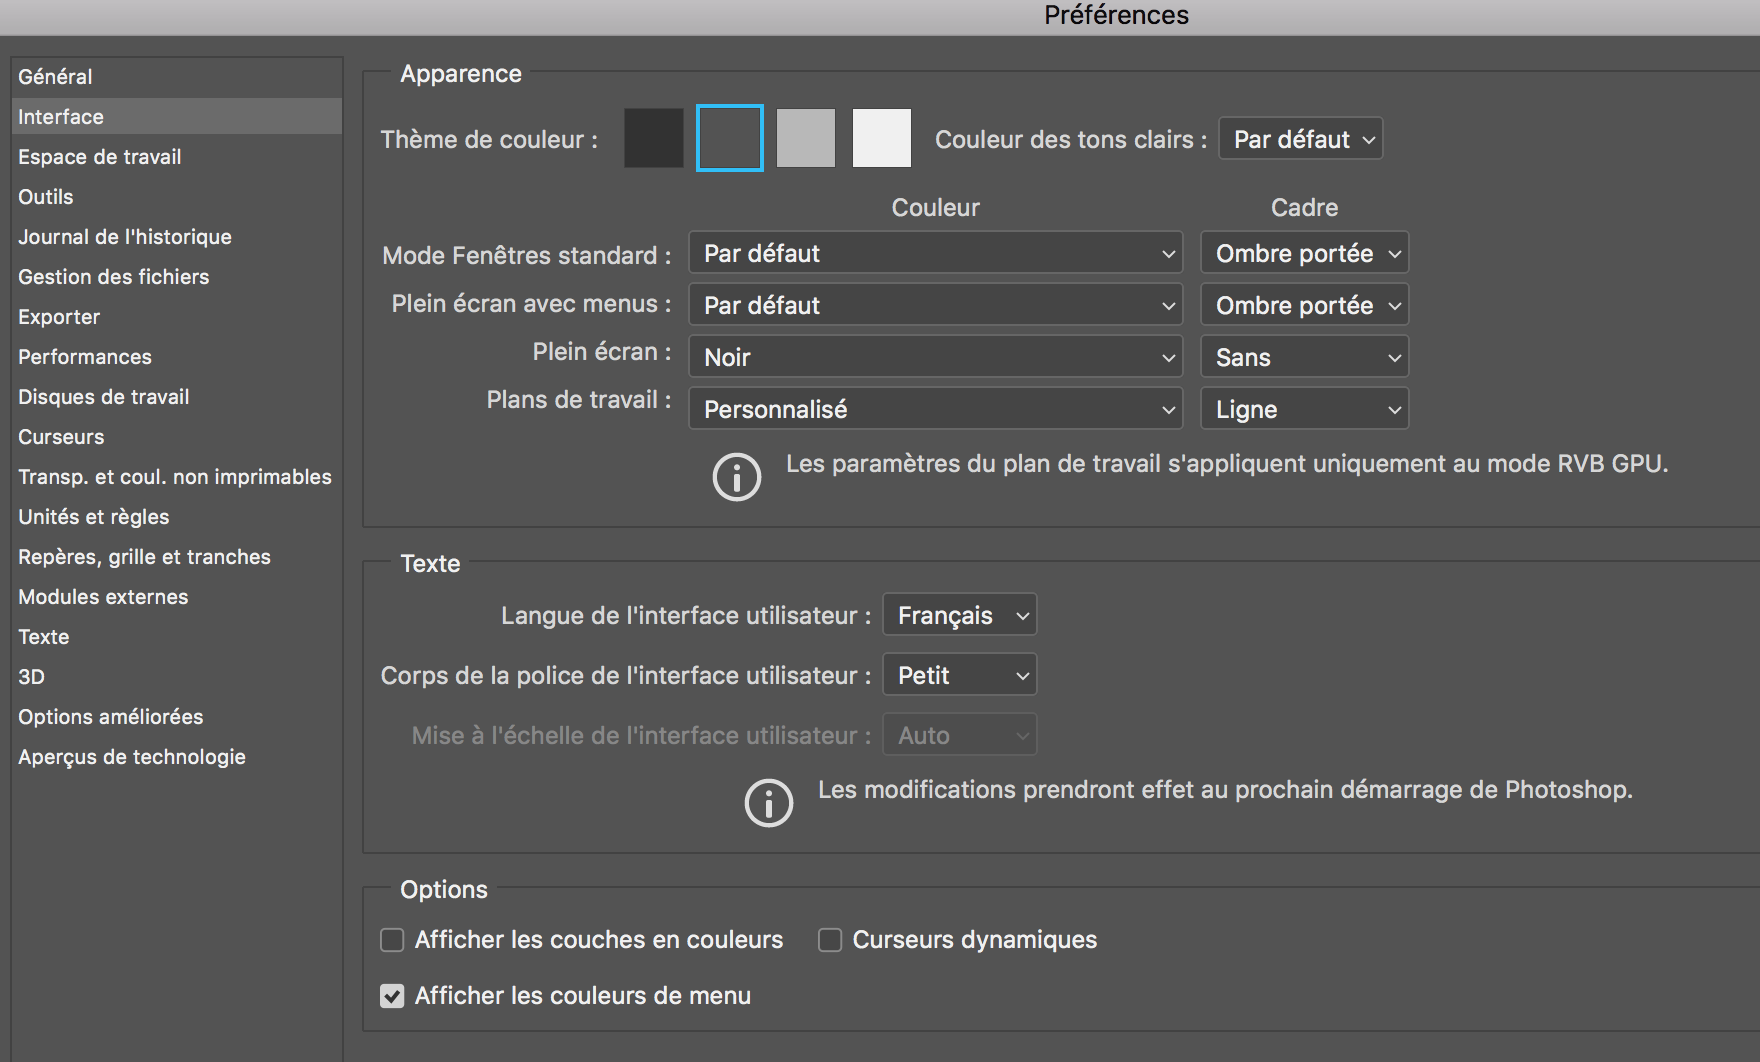The image size is (1760, 1062).
Task: Open Couleur des tons clairs dropdown
Action: [x=1300, y=139]
